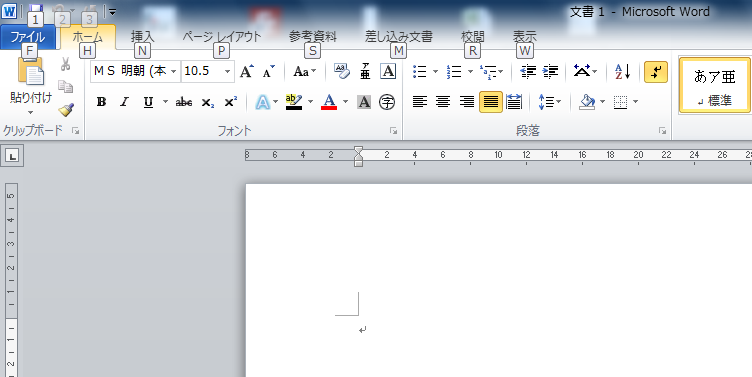Viewport: 752px width, 377px height.
Task: Toggle Subscript formatting
Action: [x=208, y=102]
